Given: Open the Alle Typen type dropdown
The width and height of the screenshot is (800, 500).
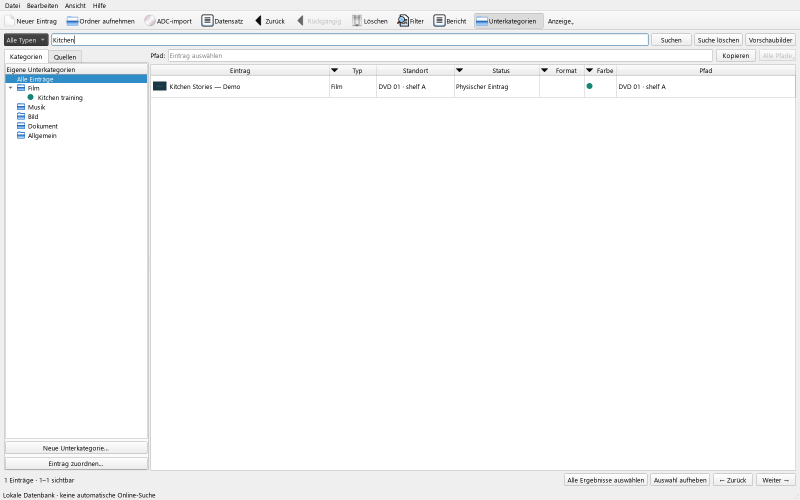Looking at the screenshot, I should 26,40.
